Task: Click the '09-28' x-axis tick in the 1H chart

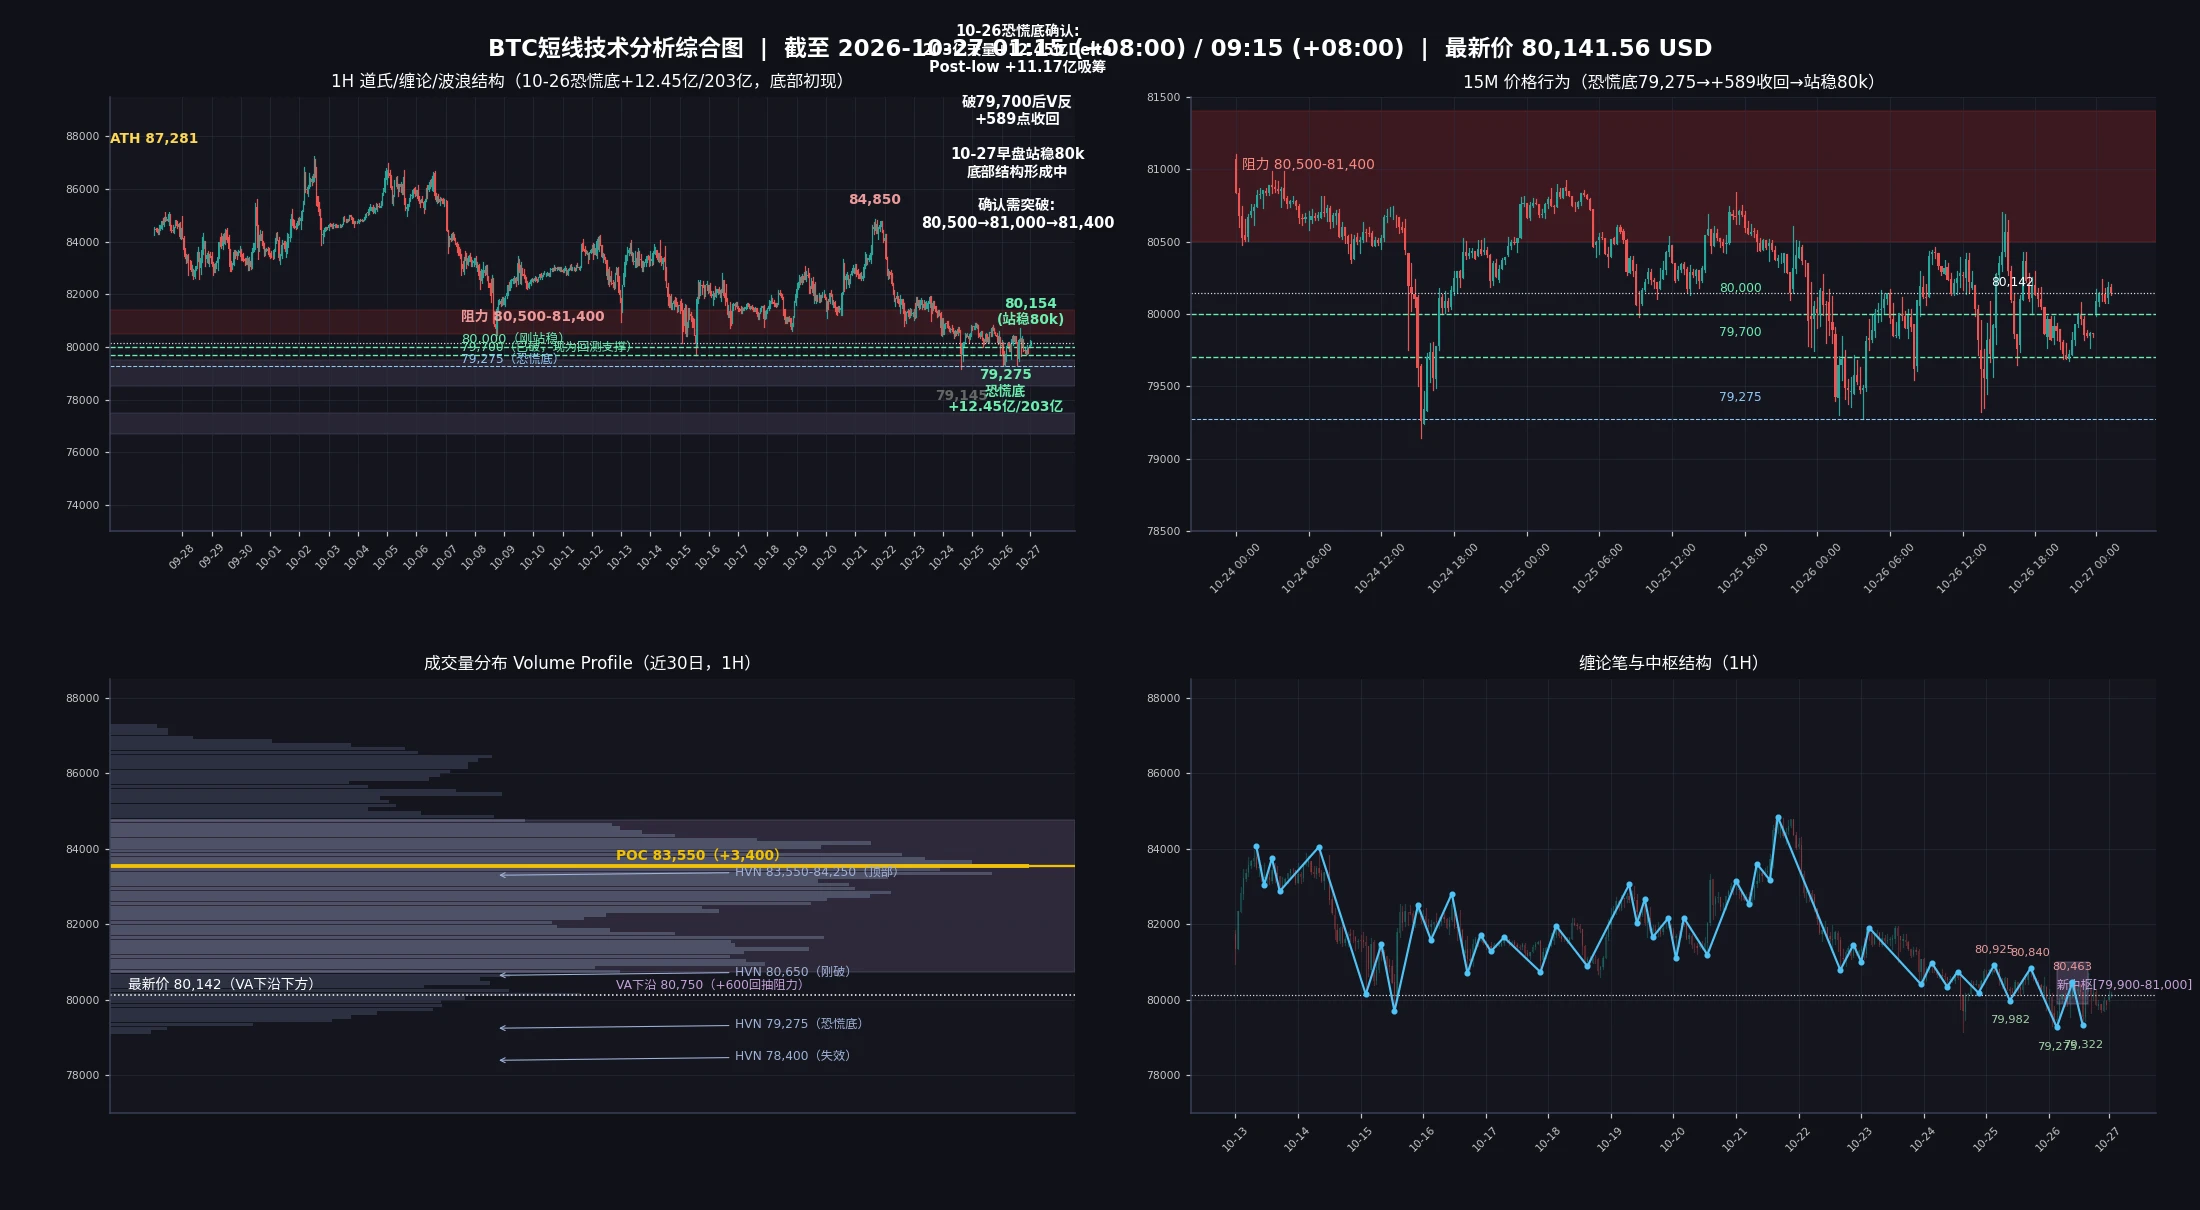Action: click(x=181, y=557)
